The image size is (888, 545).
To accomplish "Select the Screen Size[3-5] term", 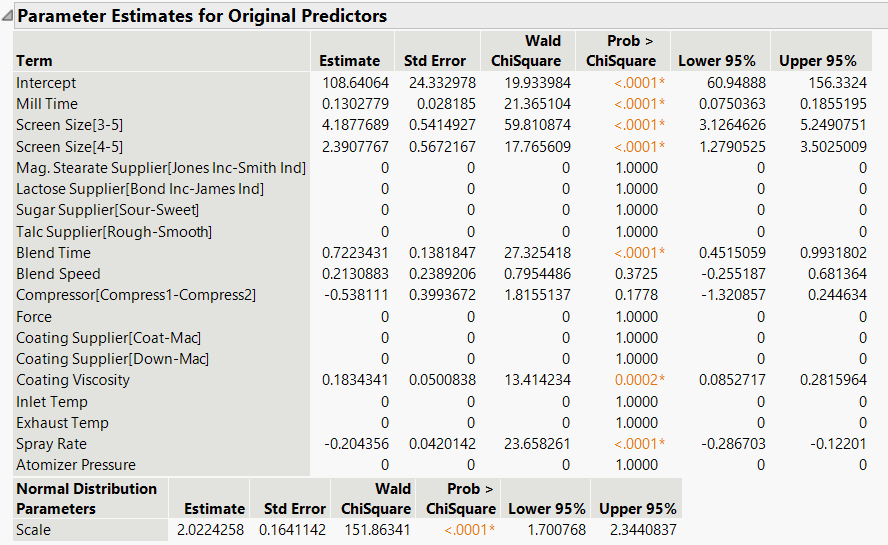I will tap(70, 125).
